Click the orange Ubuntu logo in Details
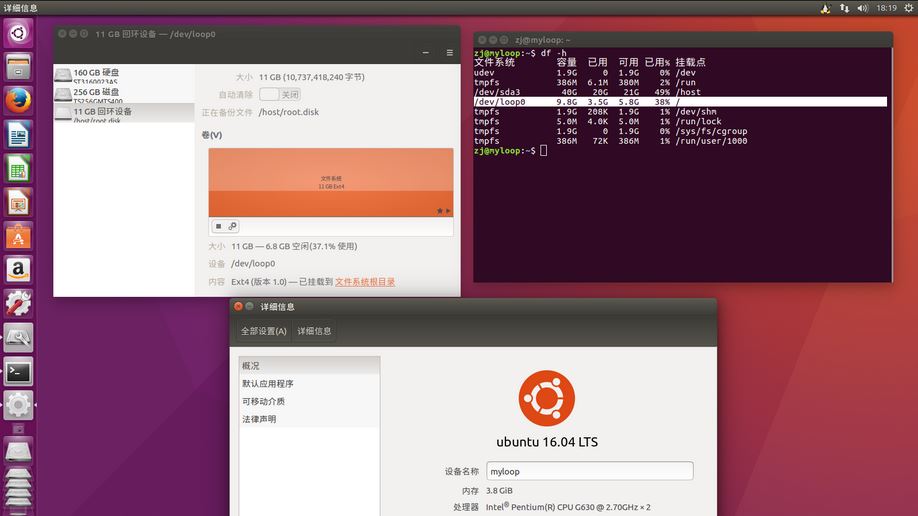The image size is (918, 516). point(547,398)
